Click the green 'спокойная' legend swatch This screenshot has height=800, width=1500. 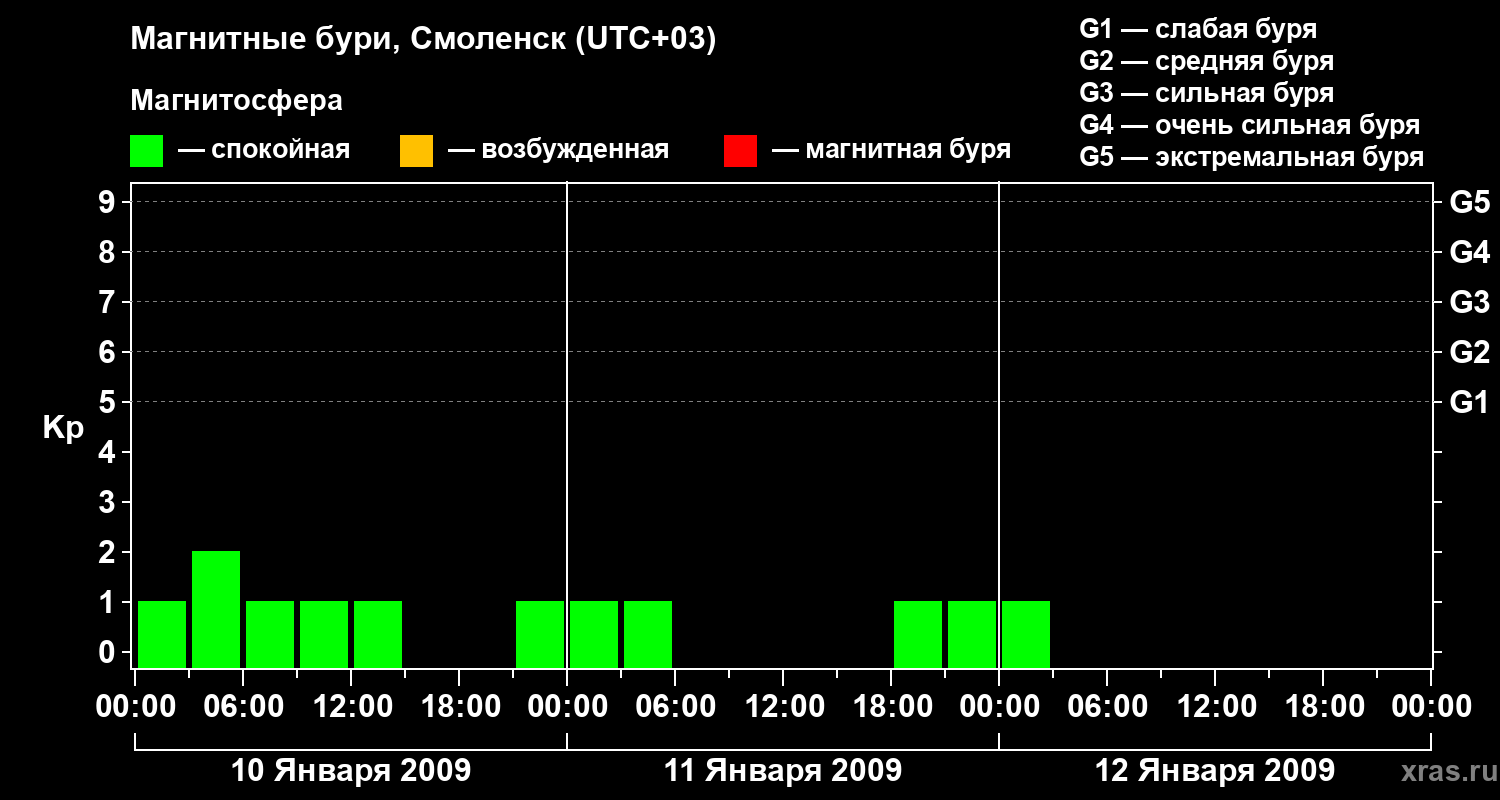pyautogui.click(x=147, y=151)
